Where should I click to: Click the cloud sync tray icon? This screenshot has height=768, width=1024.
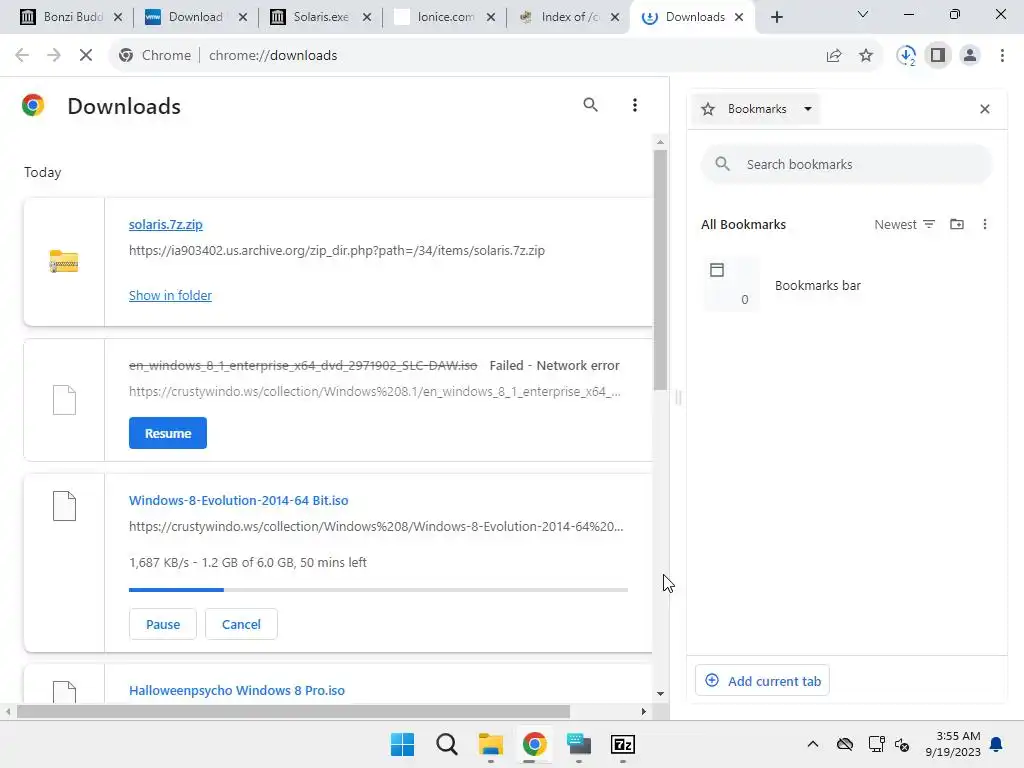pos(844,744)
